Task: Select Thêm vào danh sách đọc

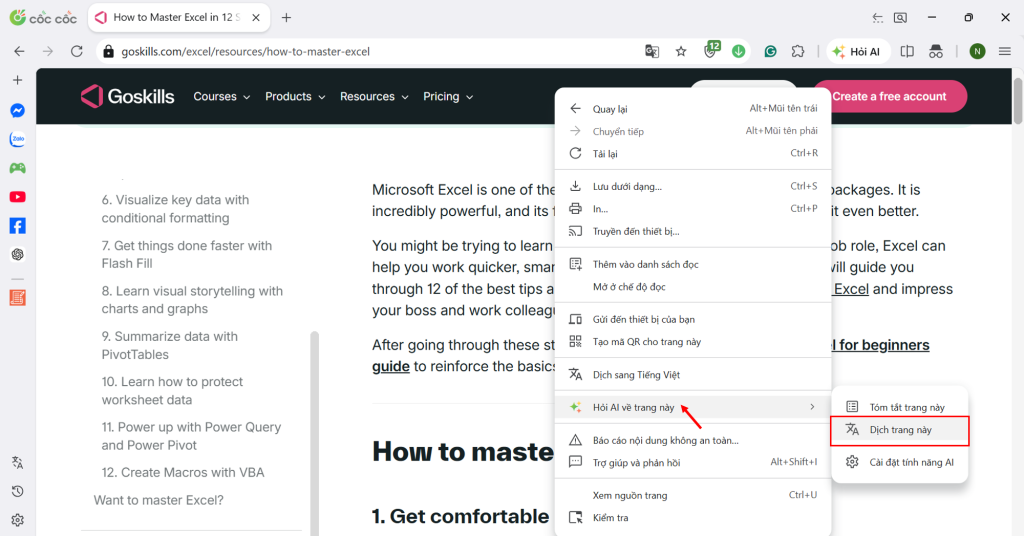Action: click(693, 264)
